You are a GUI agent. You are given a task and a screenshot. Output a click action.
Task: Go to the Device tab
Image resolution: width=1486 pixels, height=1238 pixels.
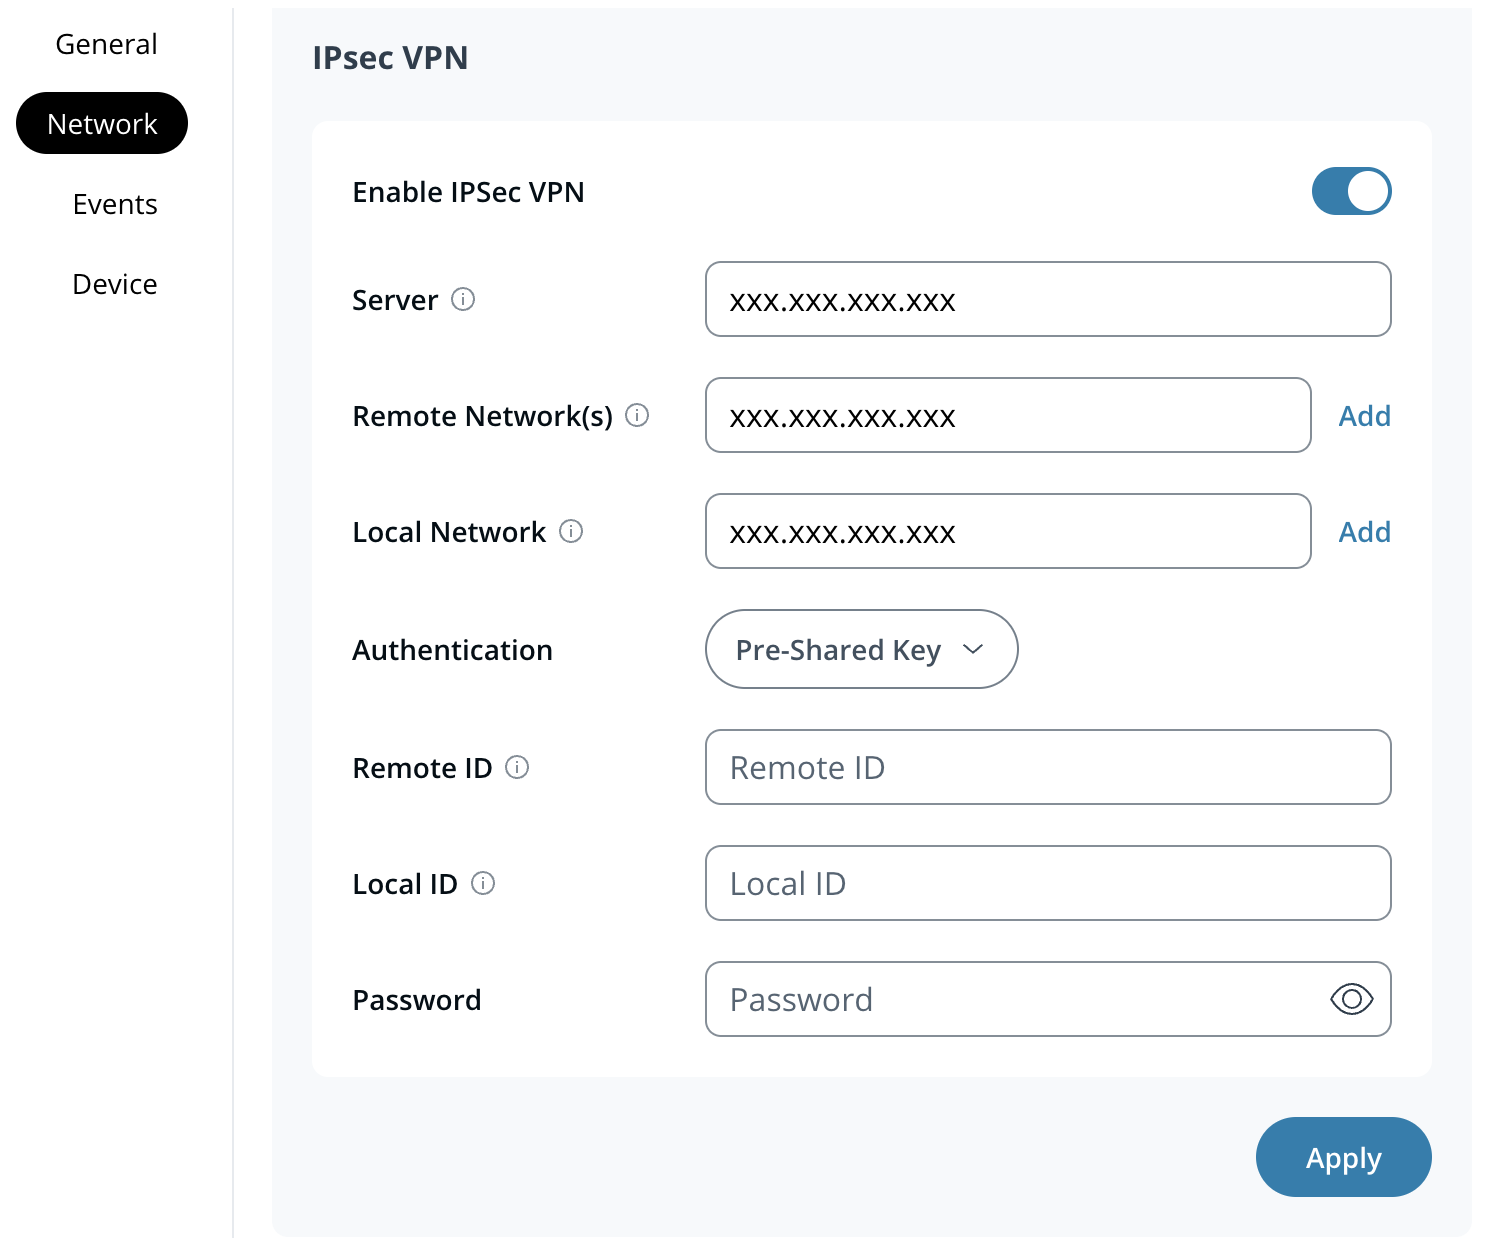(115, 284)
